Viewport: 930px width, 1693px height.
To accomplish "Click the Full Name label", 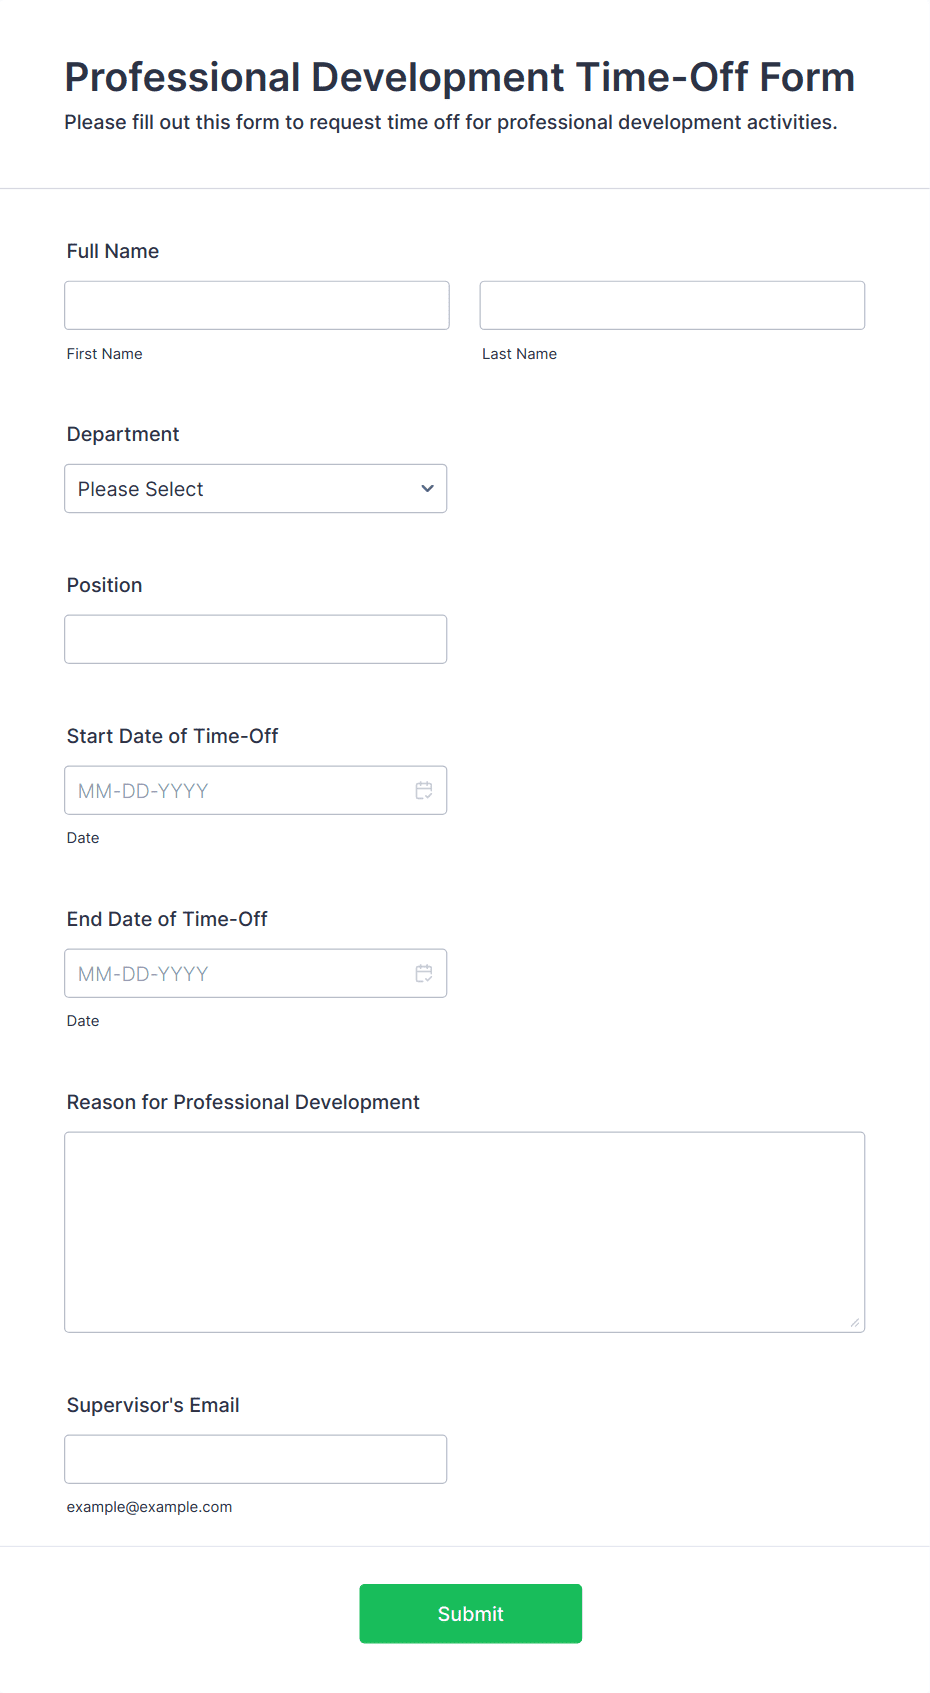I will (113, 251).
